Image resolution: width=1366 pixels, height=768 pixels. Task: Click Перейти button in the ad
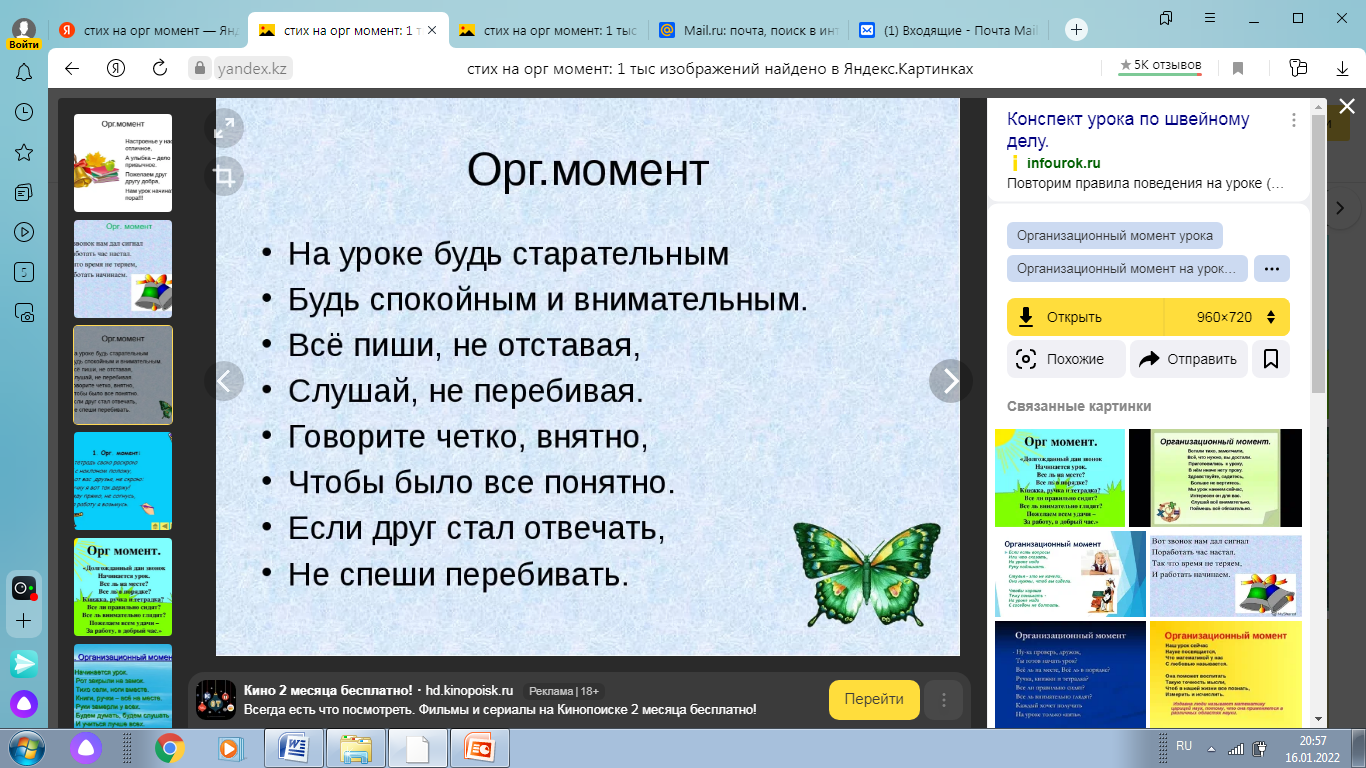point(874,700)
